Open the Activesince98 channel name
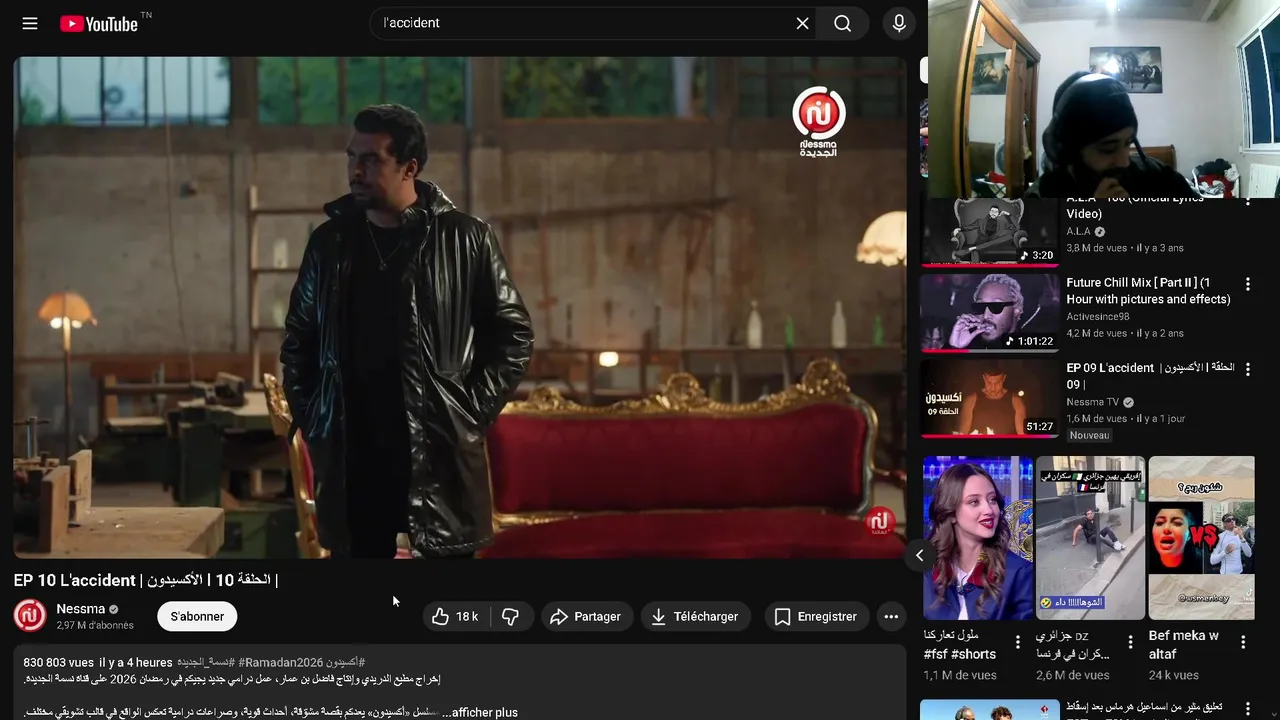Viewport: 1280px width, 720px height. click(1098, 317)
